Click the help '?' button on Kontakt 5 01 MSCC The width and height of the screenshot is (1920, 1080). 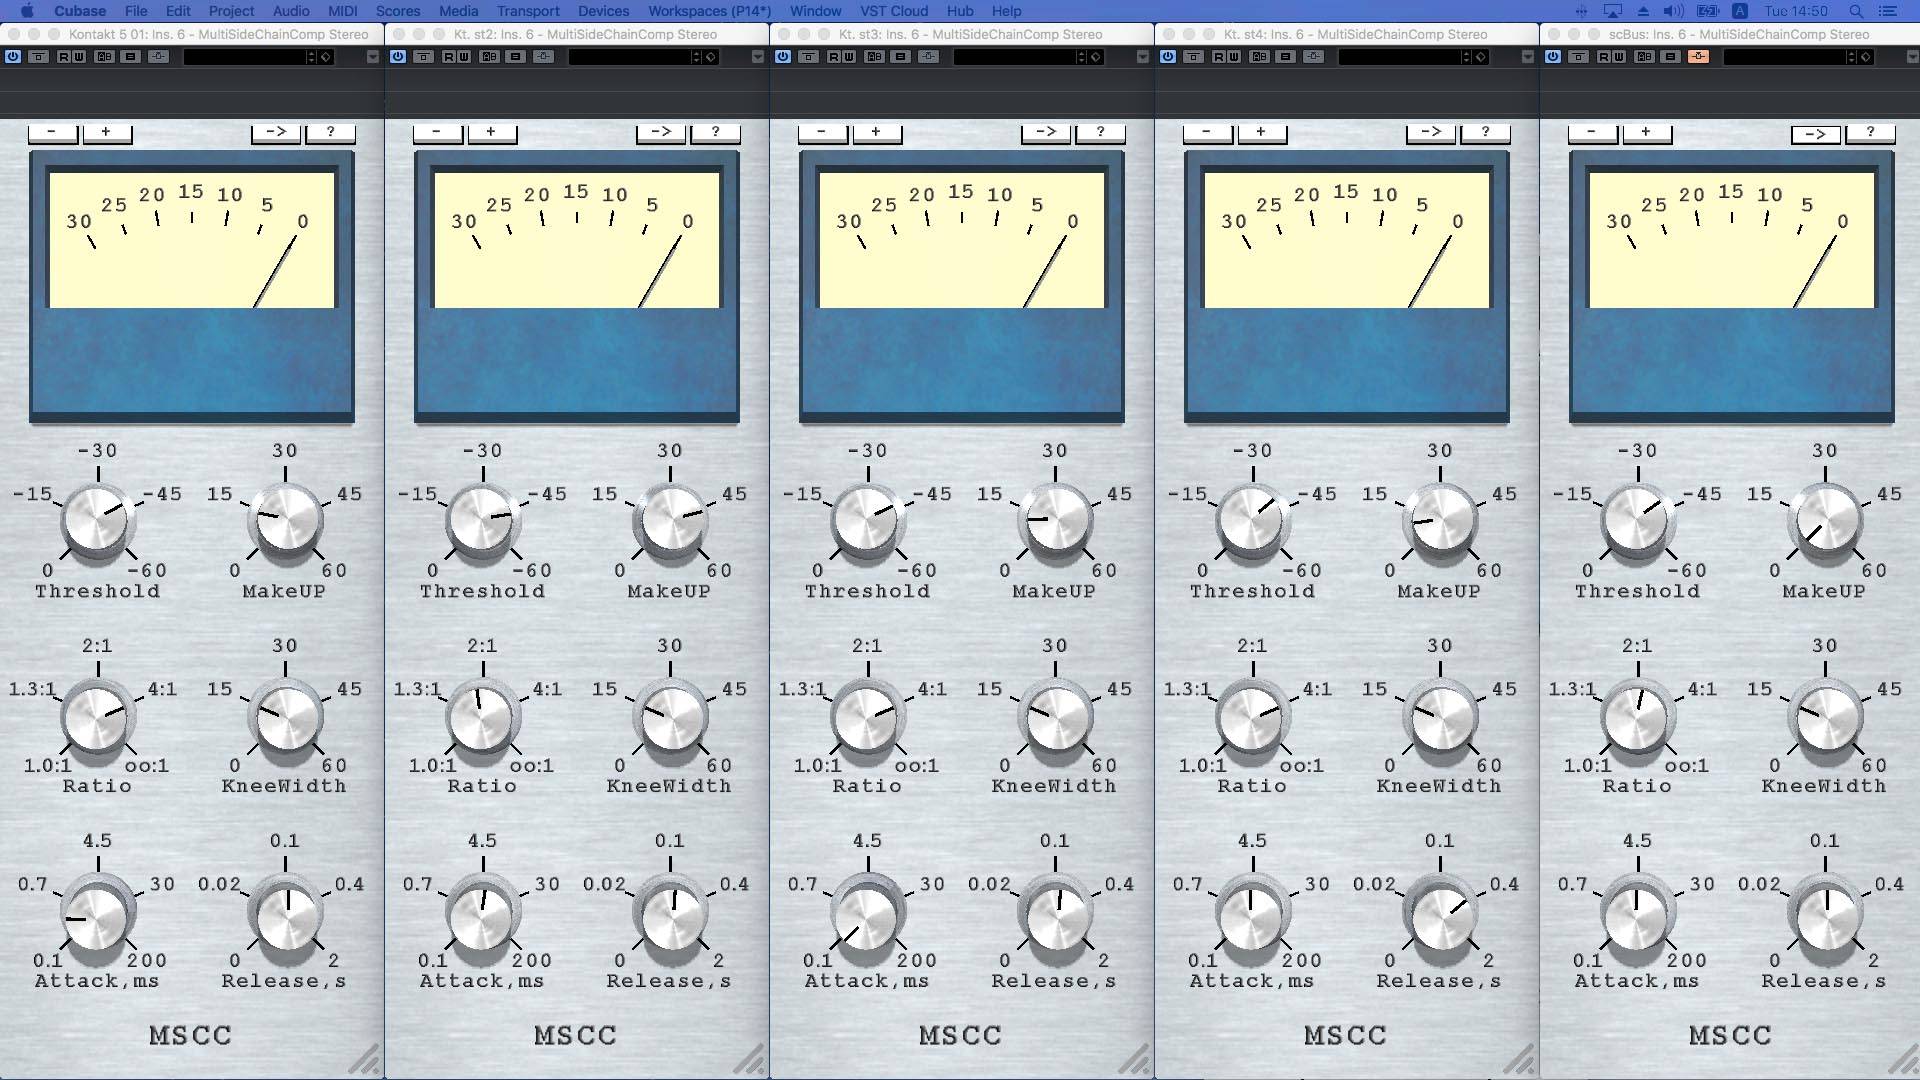330,132
